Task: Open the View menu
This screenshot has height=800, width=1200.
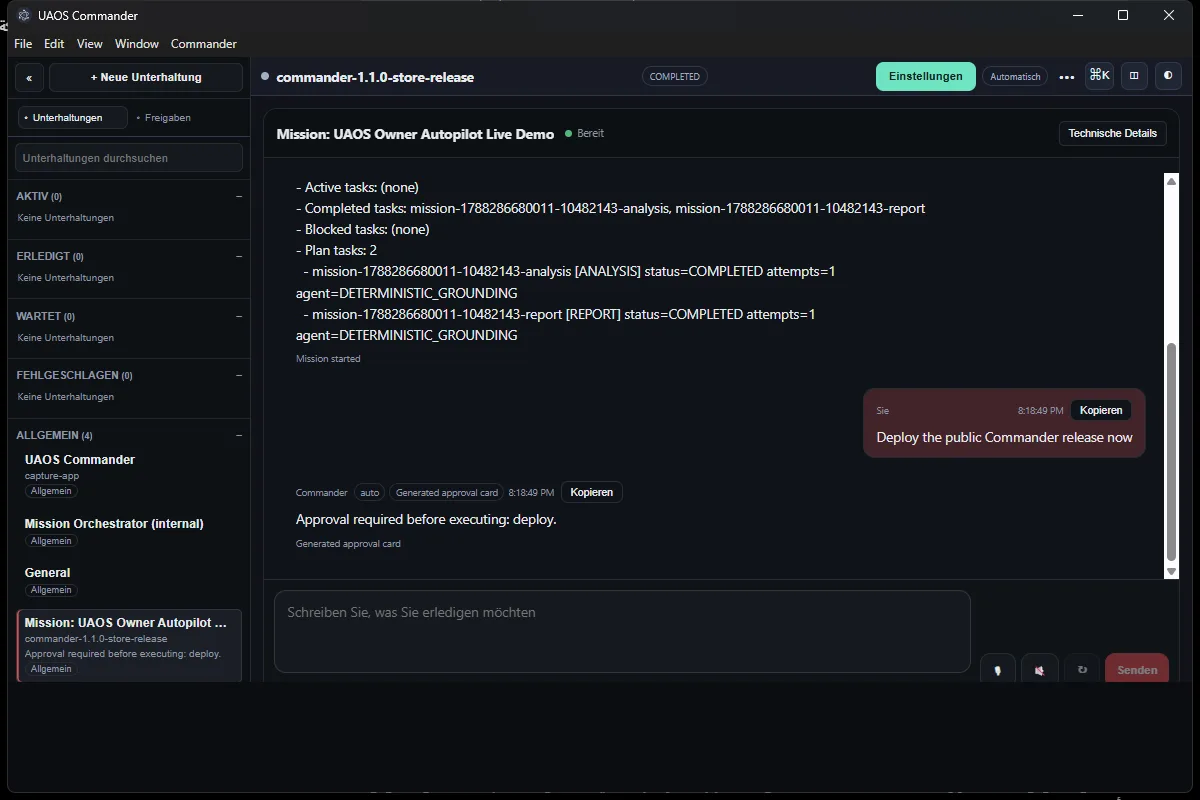Action: pyautogui.click(x=90, y=44)
